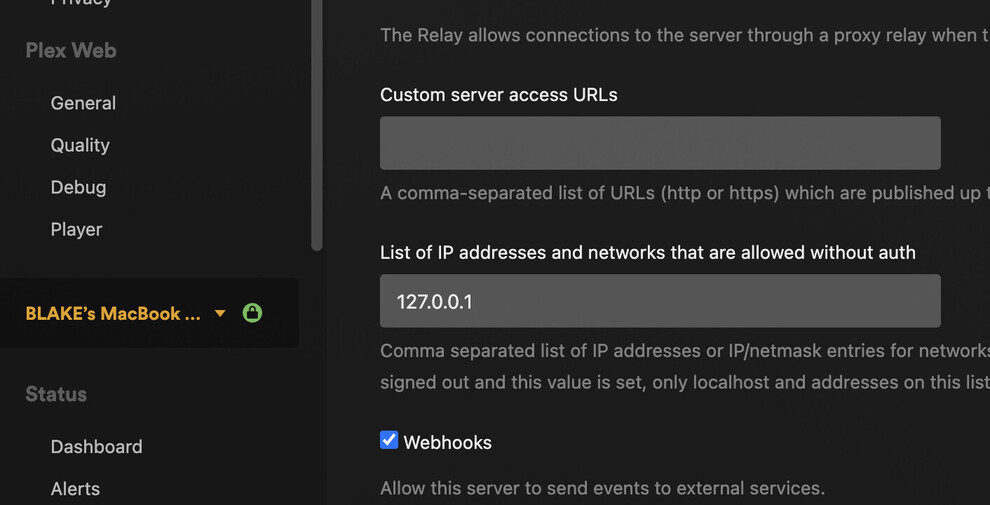
Task: Select the partially visible Privacy item
Action: tap(81, 3)
